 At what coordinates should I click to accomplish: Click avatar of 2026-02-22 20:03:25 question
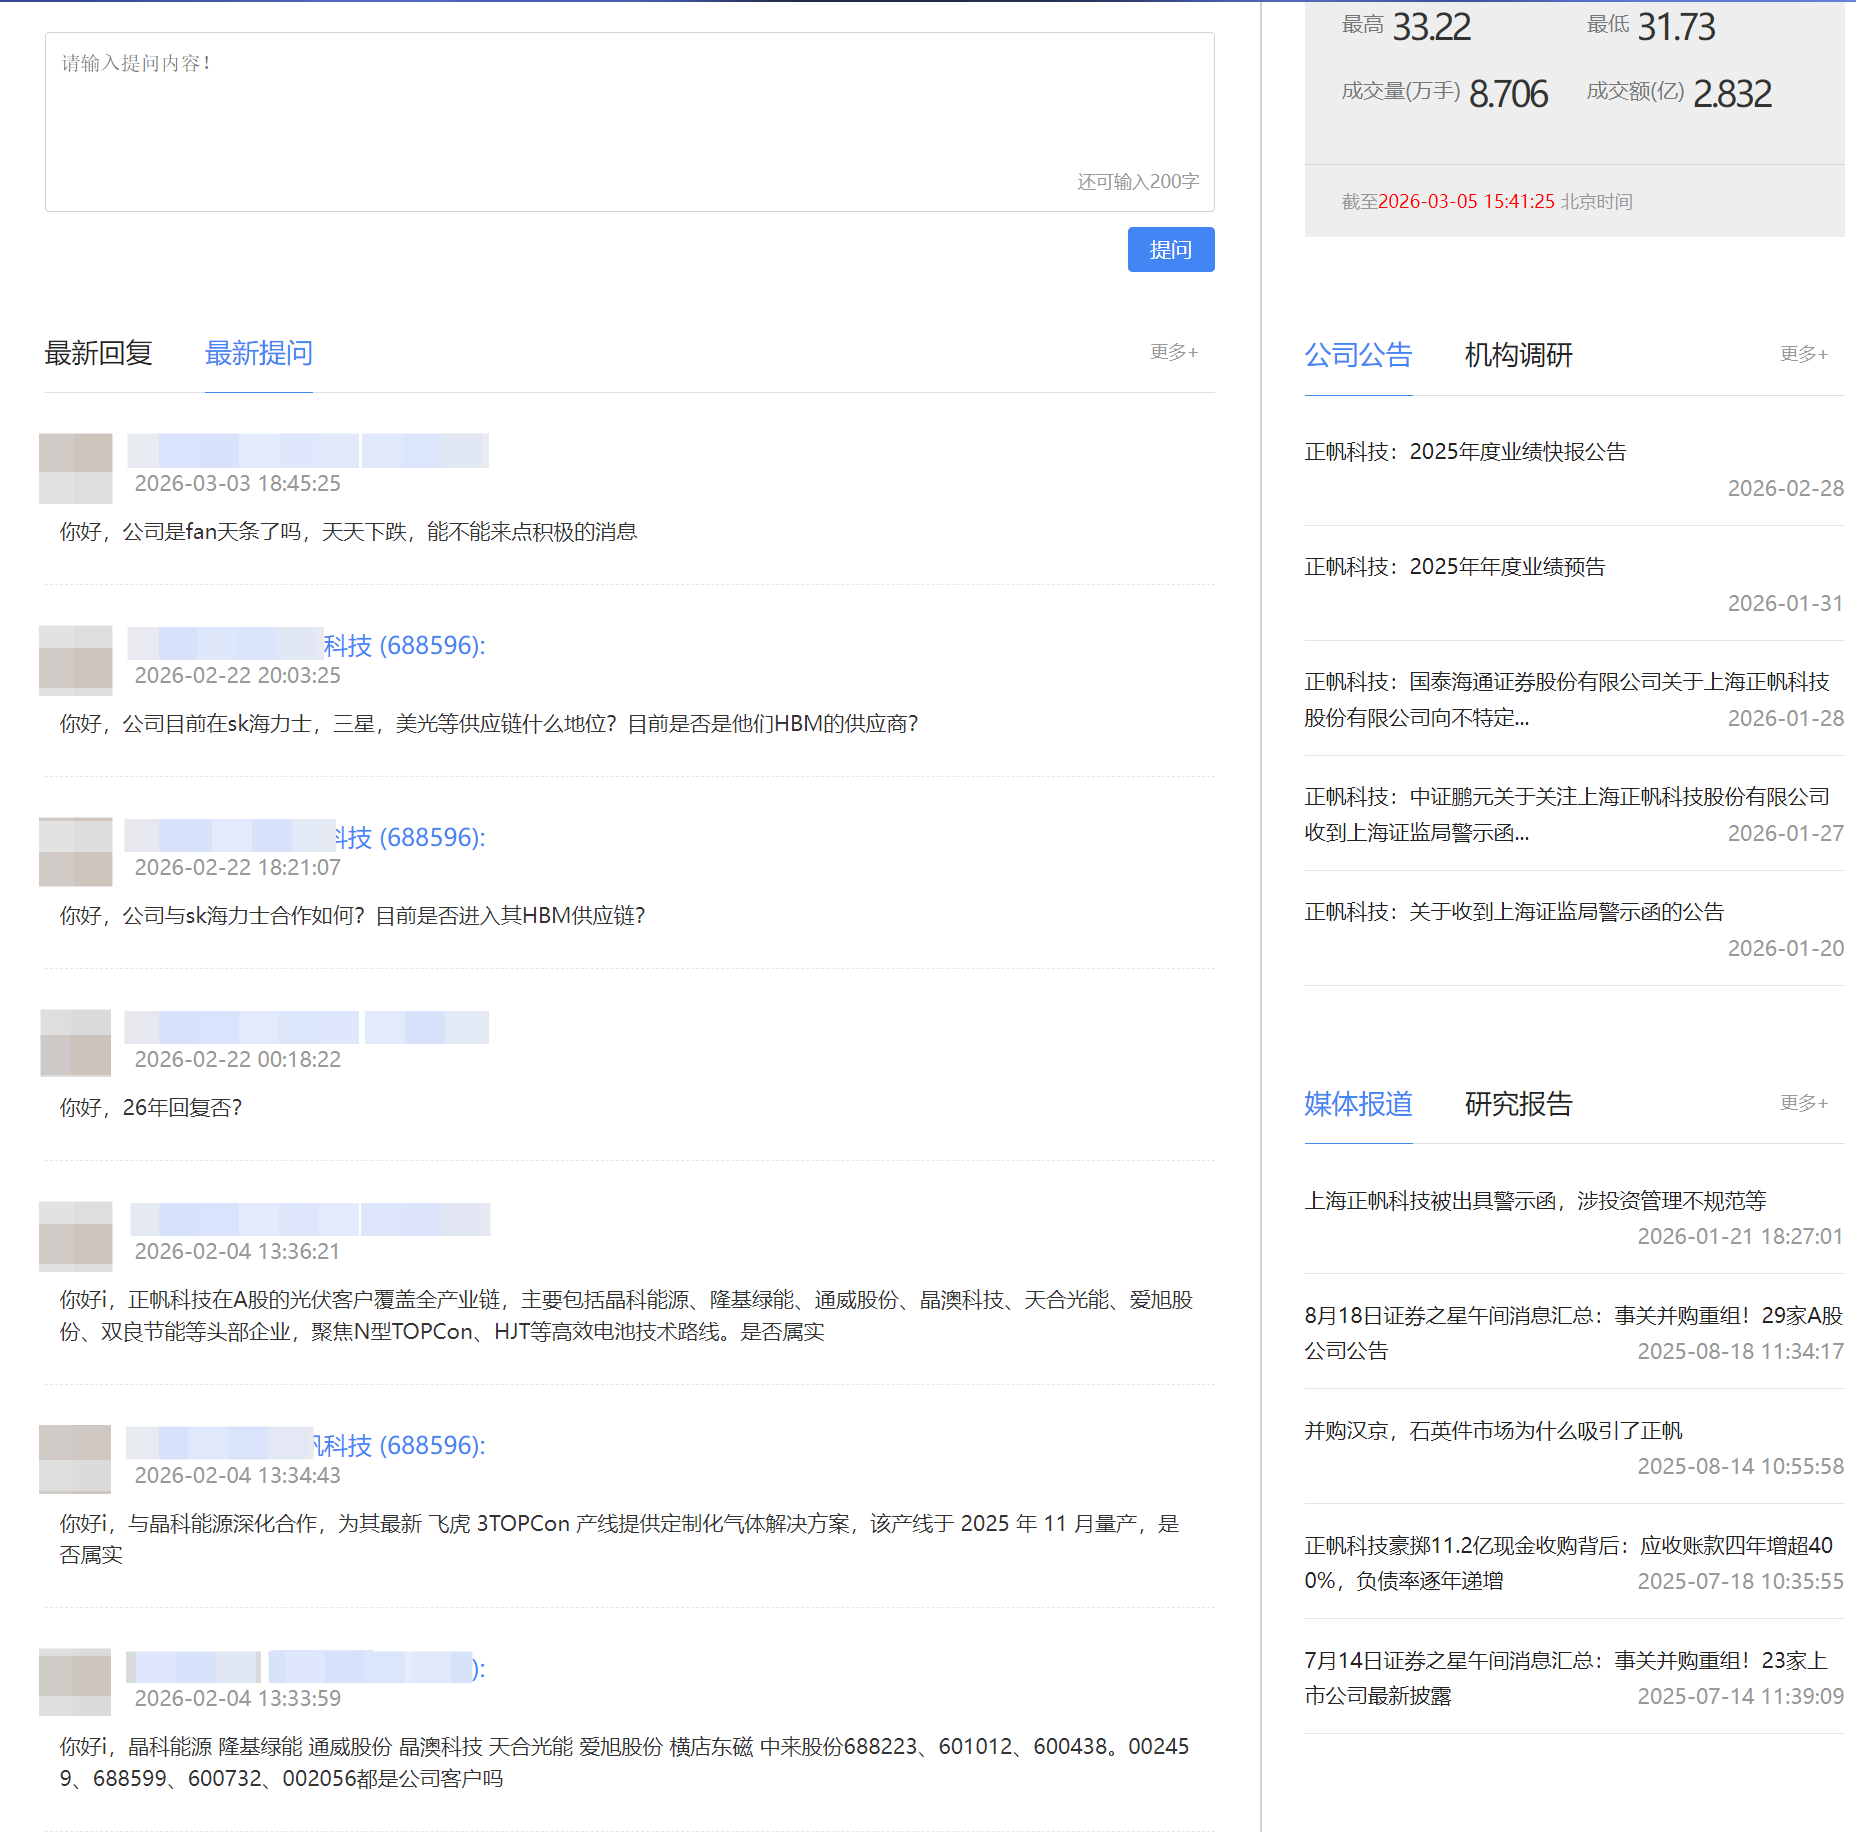point(76,660)
